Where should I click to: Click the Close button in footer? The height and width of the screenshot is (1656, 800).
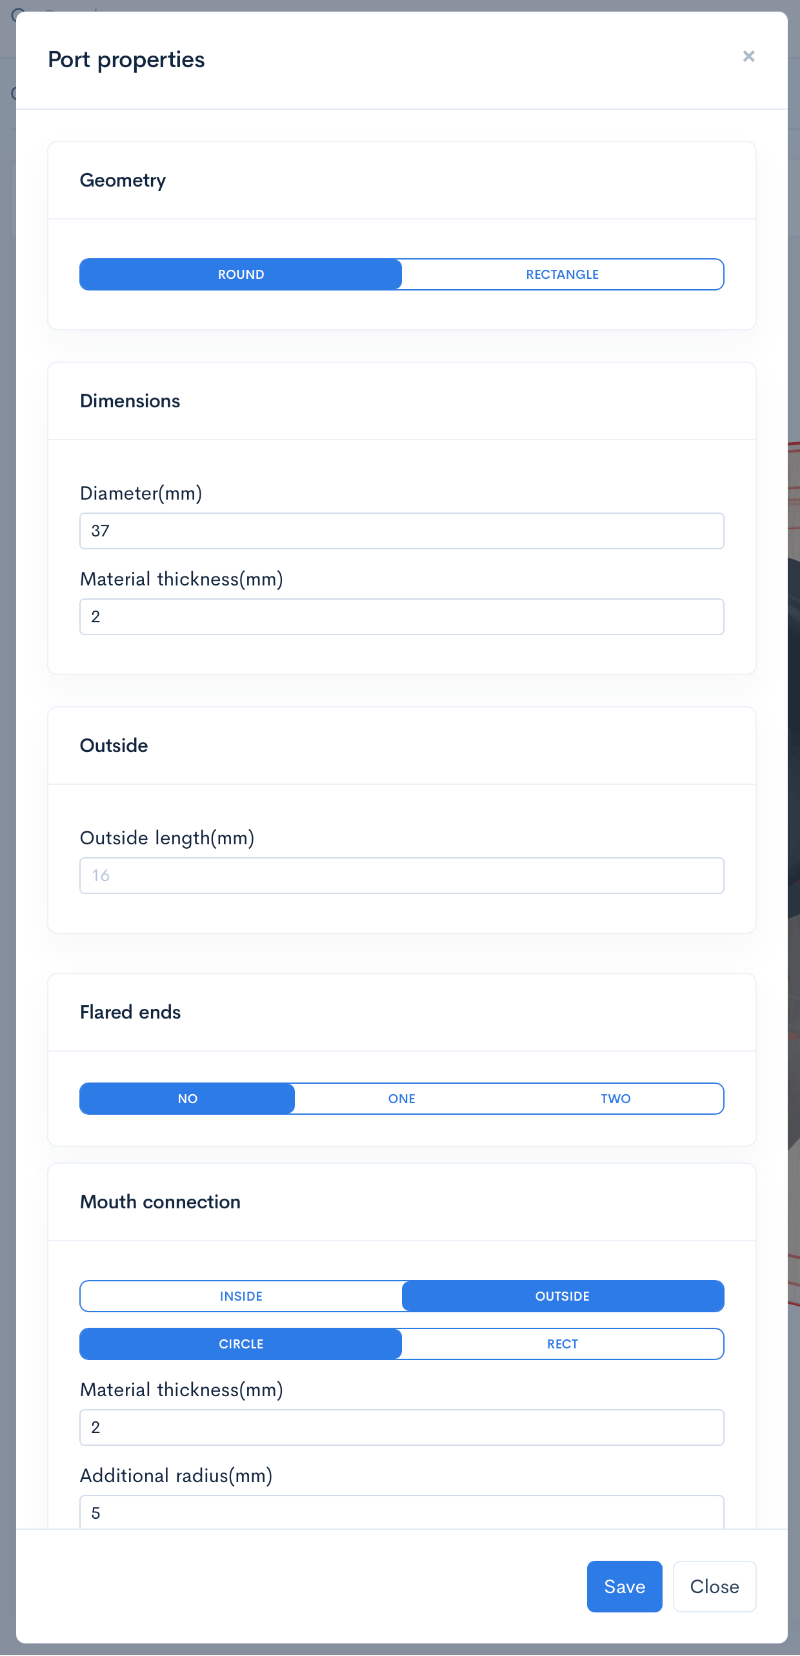coord(714,1587)
